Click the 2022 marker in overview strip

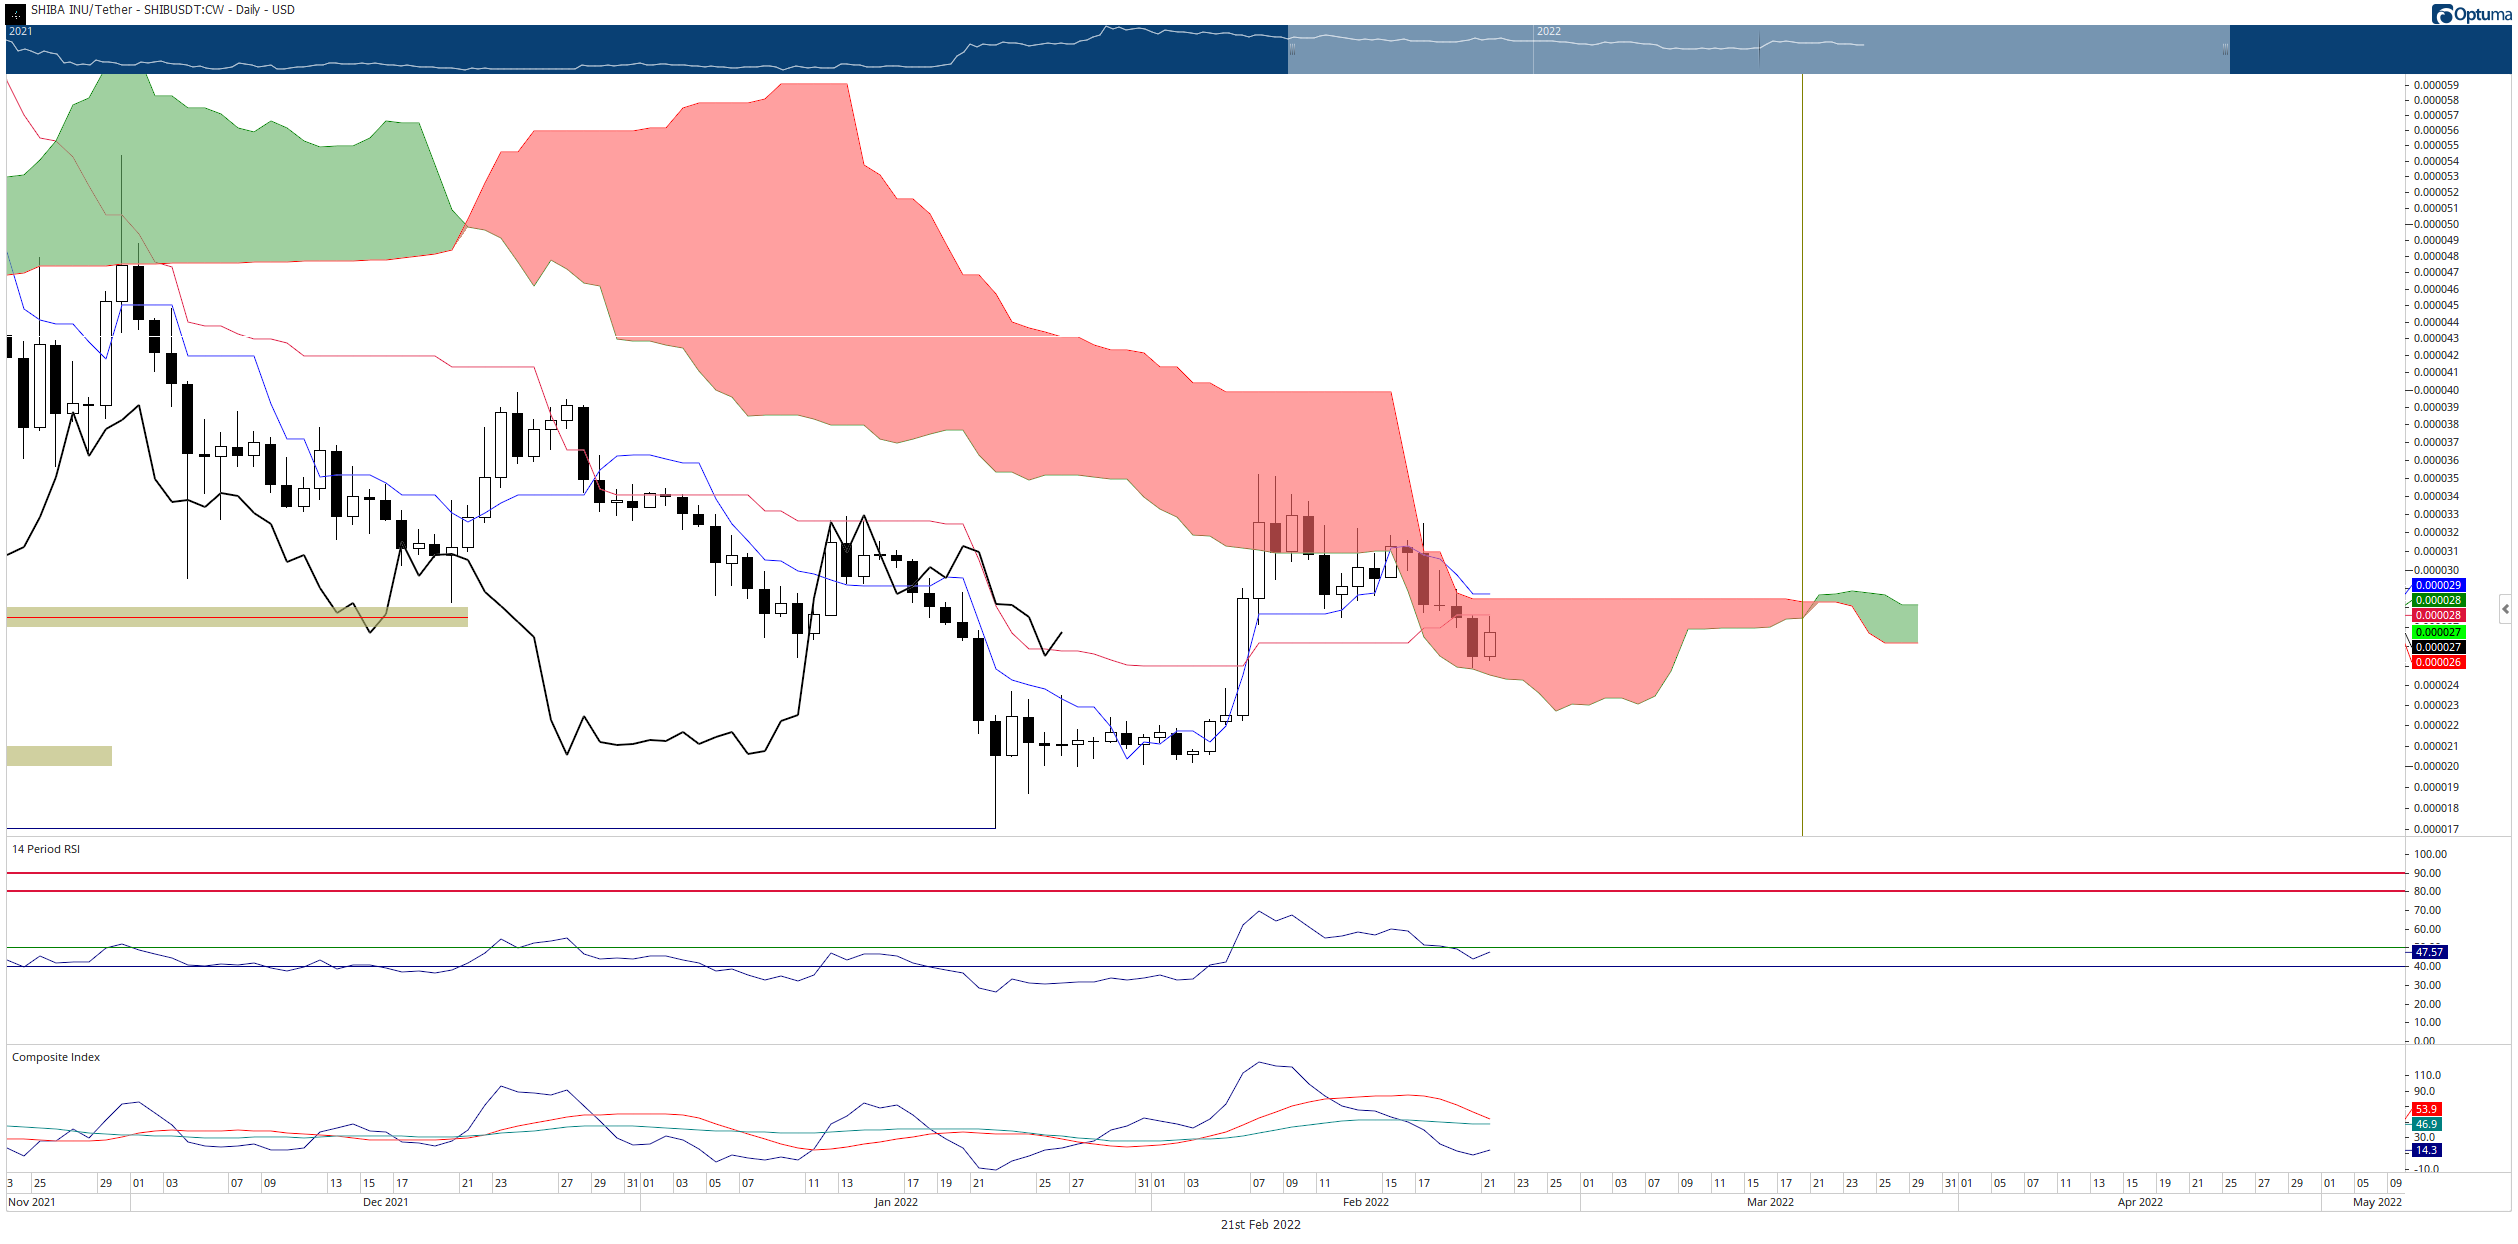(1548, 31)
